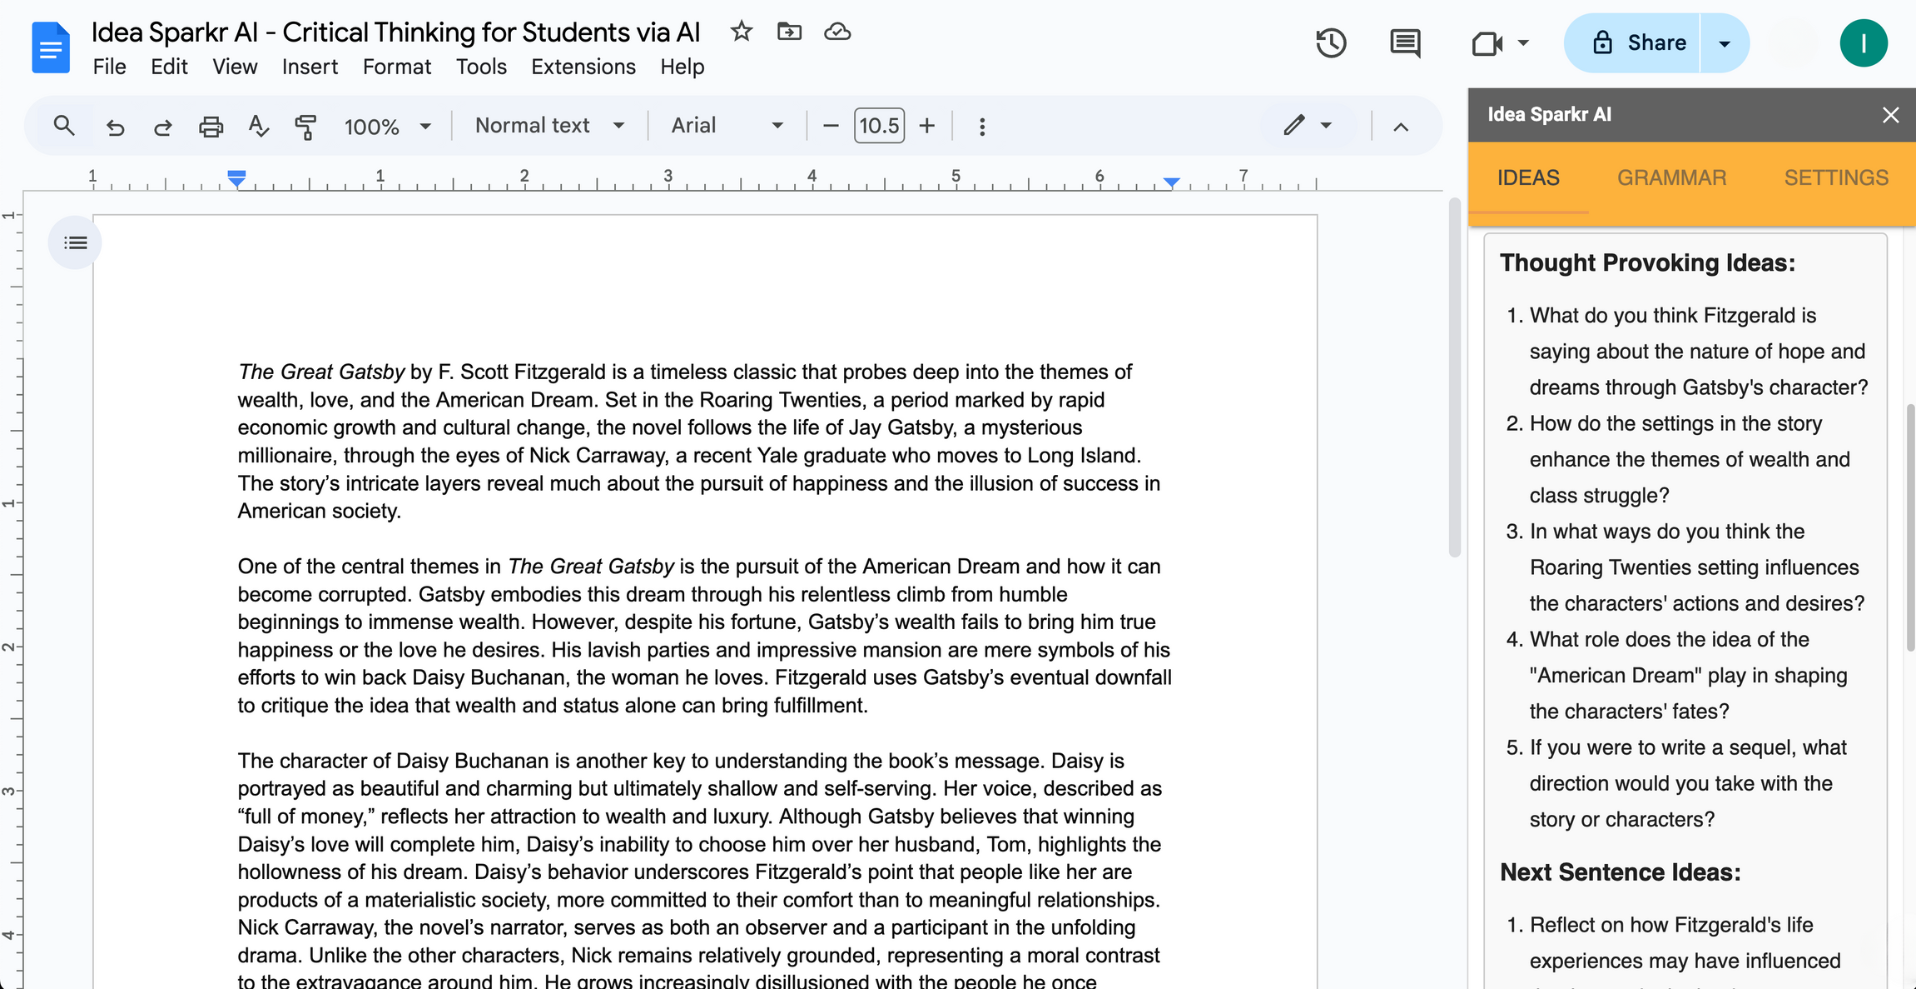Click the 'Thought Provoking Ideas:' heading

(1647, 263)
